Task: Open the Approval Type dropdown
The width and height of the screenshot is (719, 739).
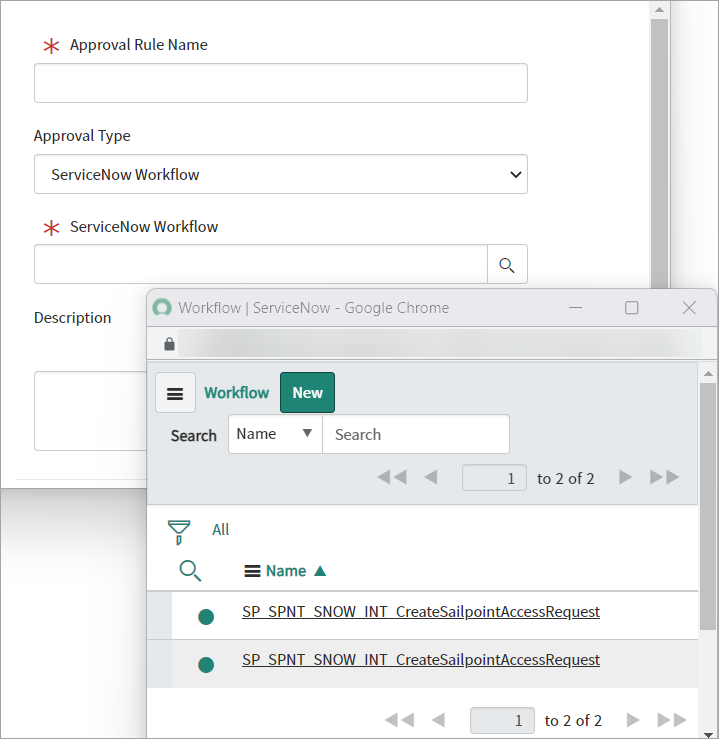Action: point(281,174)
